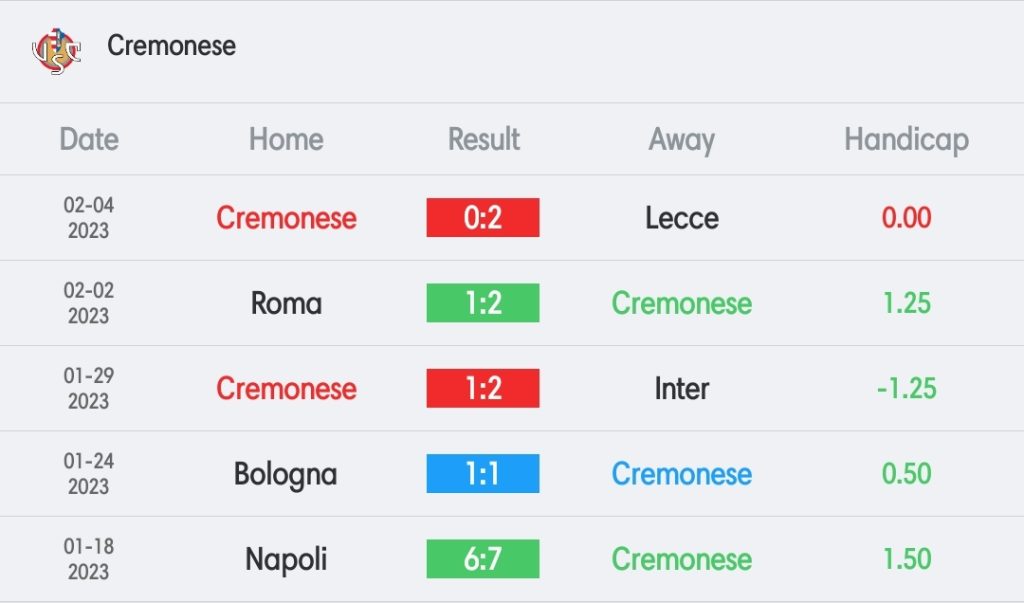The width and height of the screenshot is (1024, 603).
Task: Click the Result column header
Action: (x=484, y=139)
